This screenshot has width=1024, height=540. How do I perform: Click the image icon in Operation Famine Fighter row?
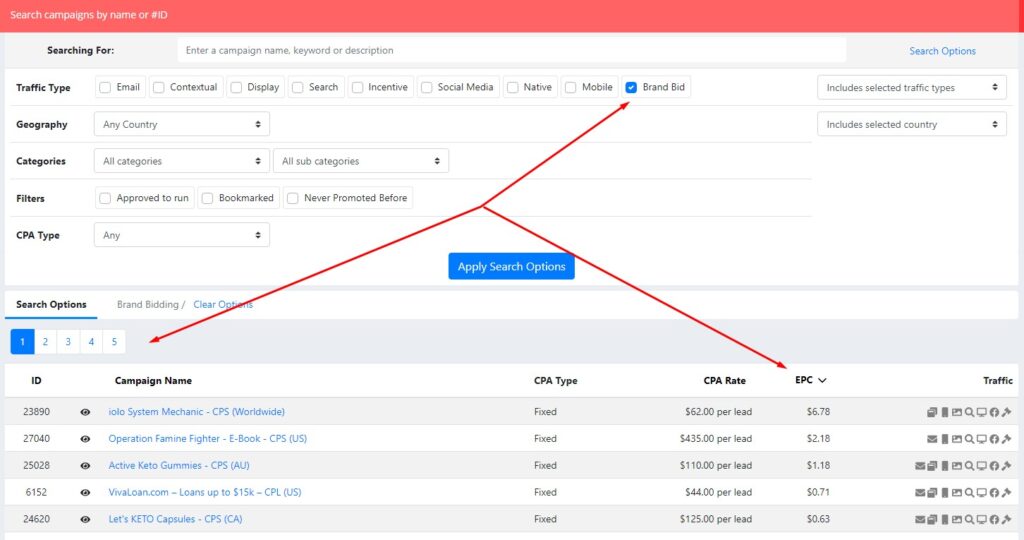pos(957,439)
